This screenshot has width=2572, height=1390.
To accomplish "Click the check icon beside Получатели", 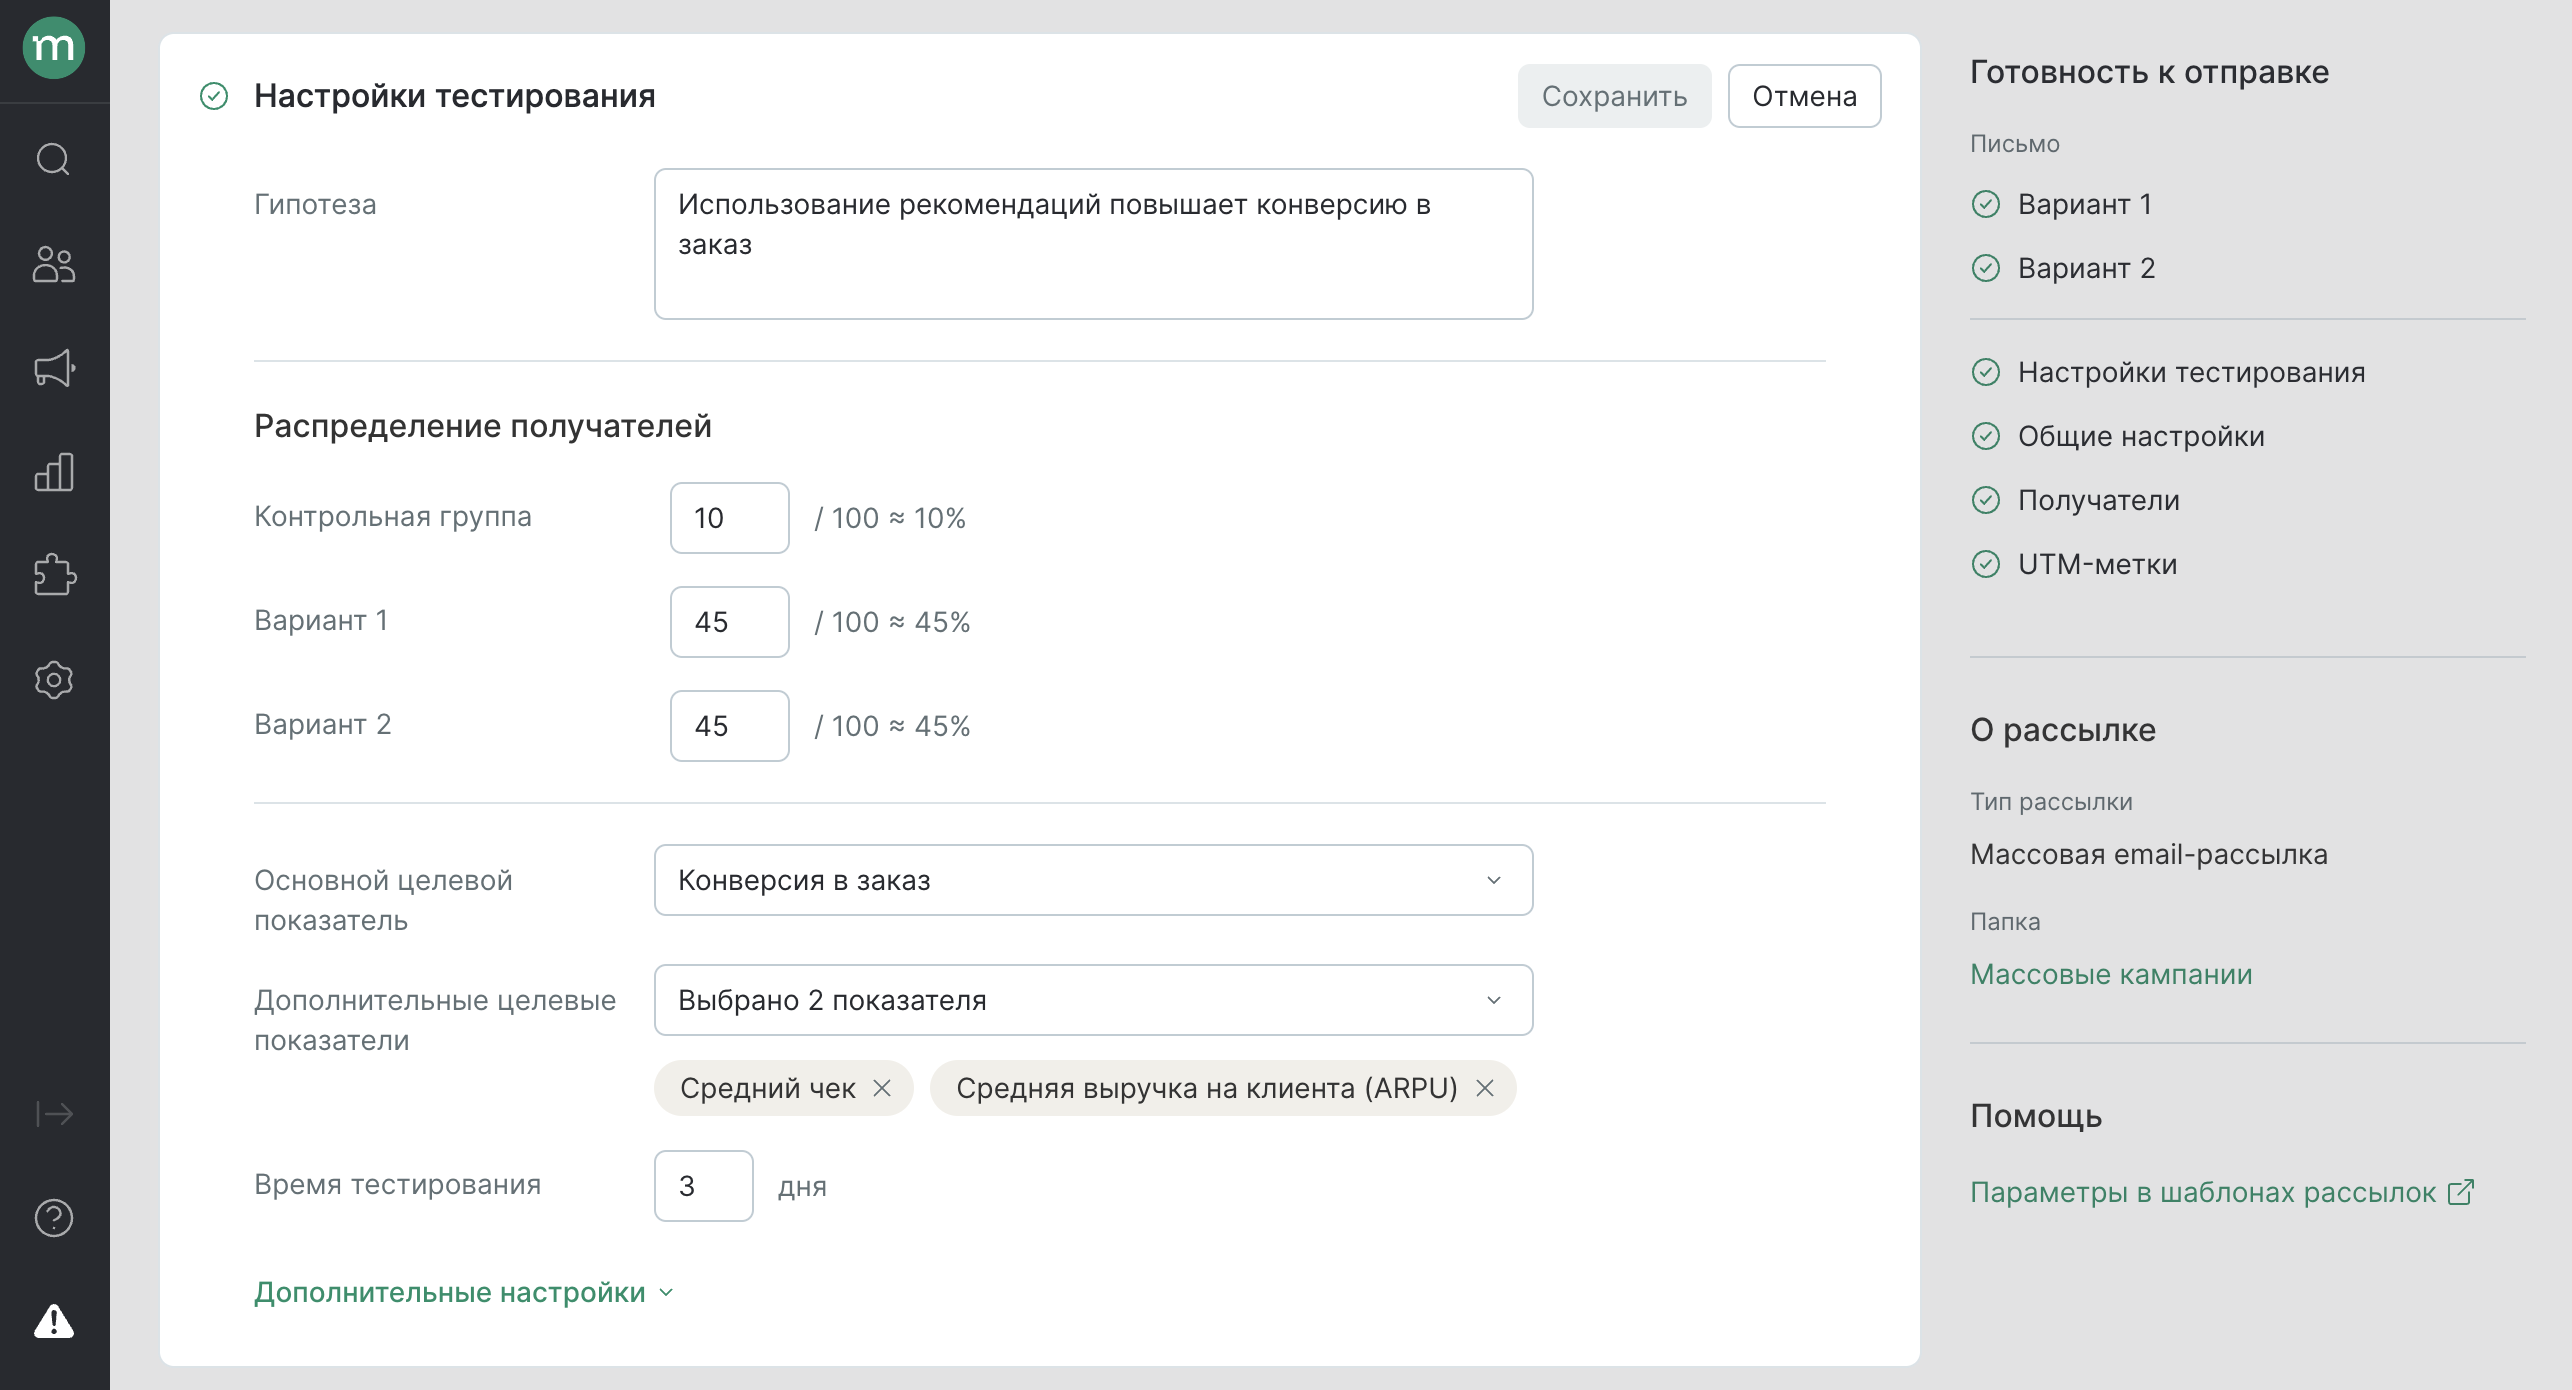I will (1986, 500).
